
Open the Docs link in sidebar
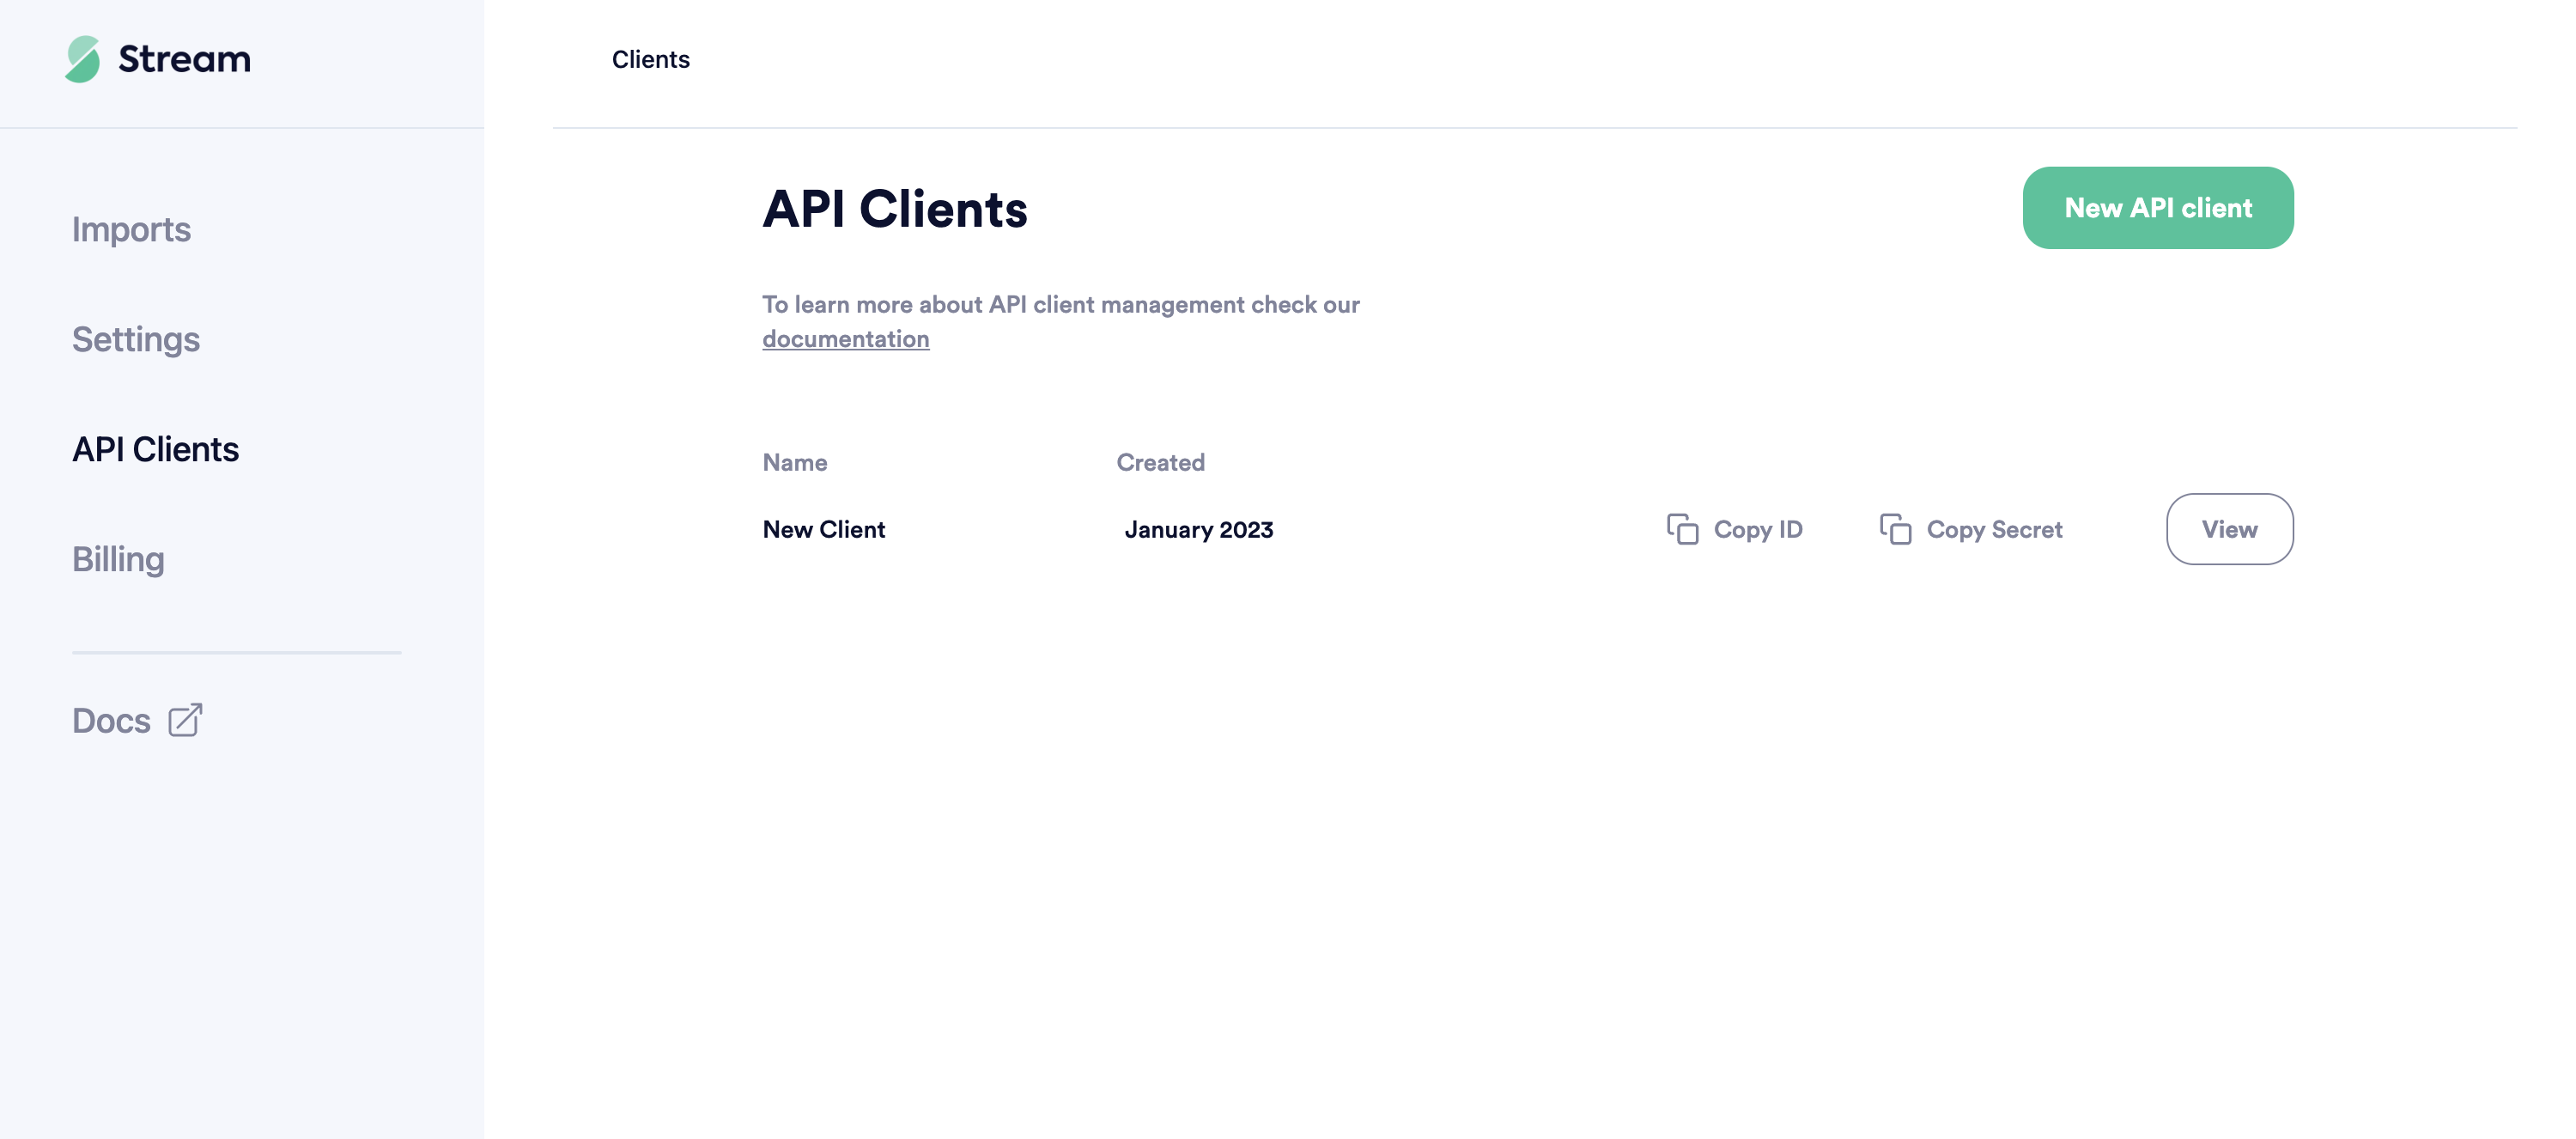coord(111,721)
